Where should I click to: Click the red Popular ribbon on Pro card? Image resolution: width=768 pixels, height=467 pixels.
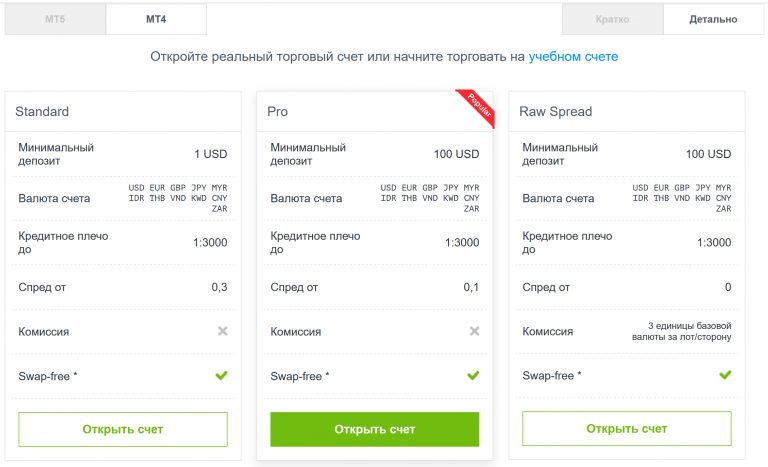(x=477, y=108)
